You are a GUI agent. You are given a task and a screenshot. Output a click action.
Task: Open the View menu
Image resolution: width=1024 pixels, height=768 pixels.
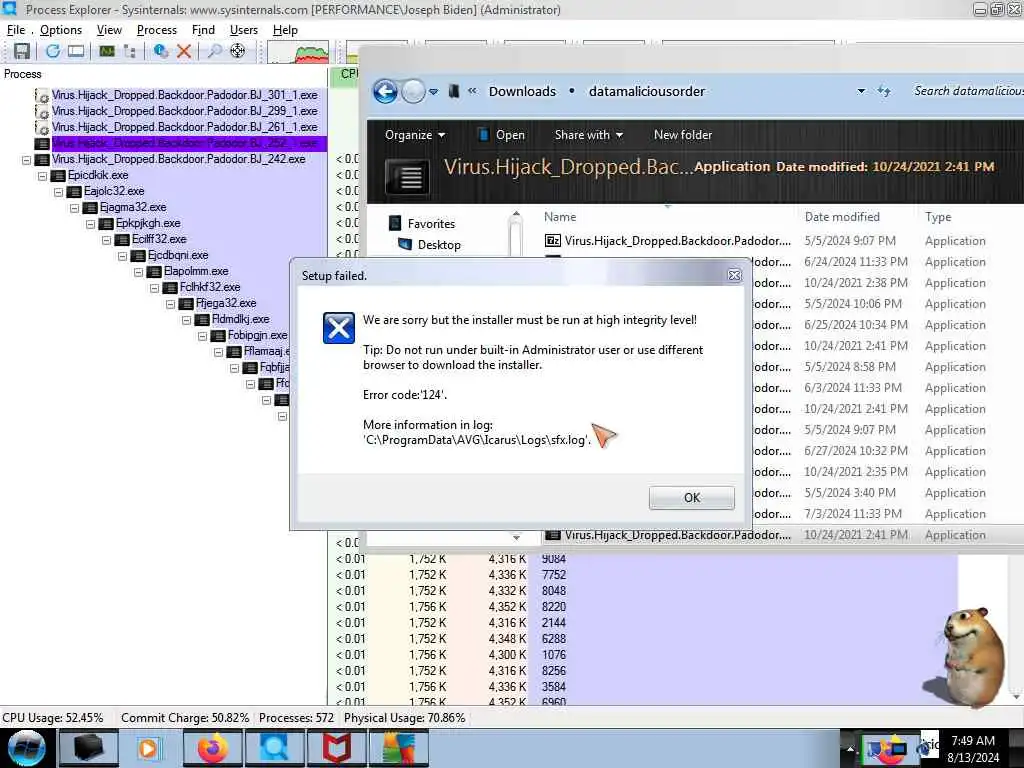(109, 30)
